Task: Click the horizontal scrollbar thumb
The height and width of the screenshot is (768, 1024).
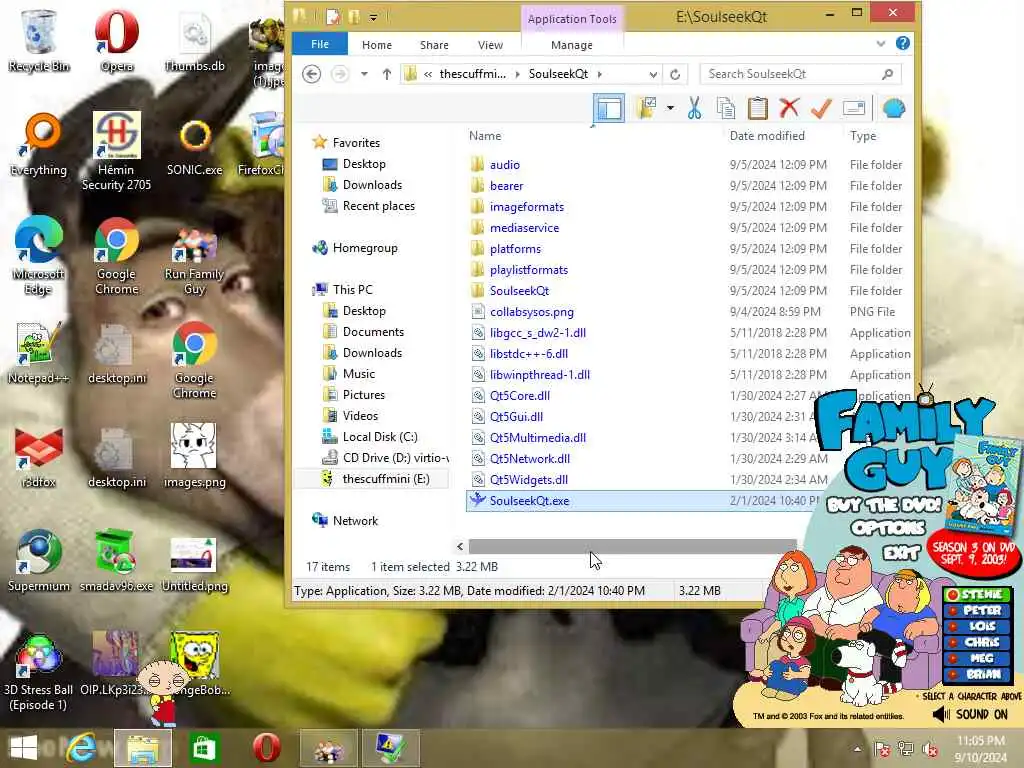Action: [632, 546]
